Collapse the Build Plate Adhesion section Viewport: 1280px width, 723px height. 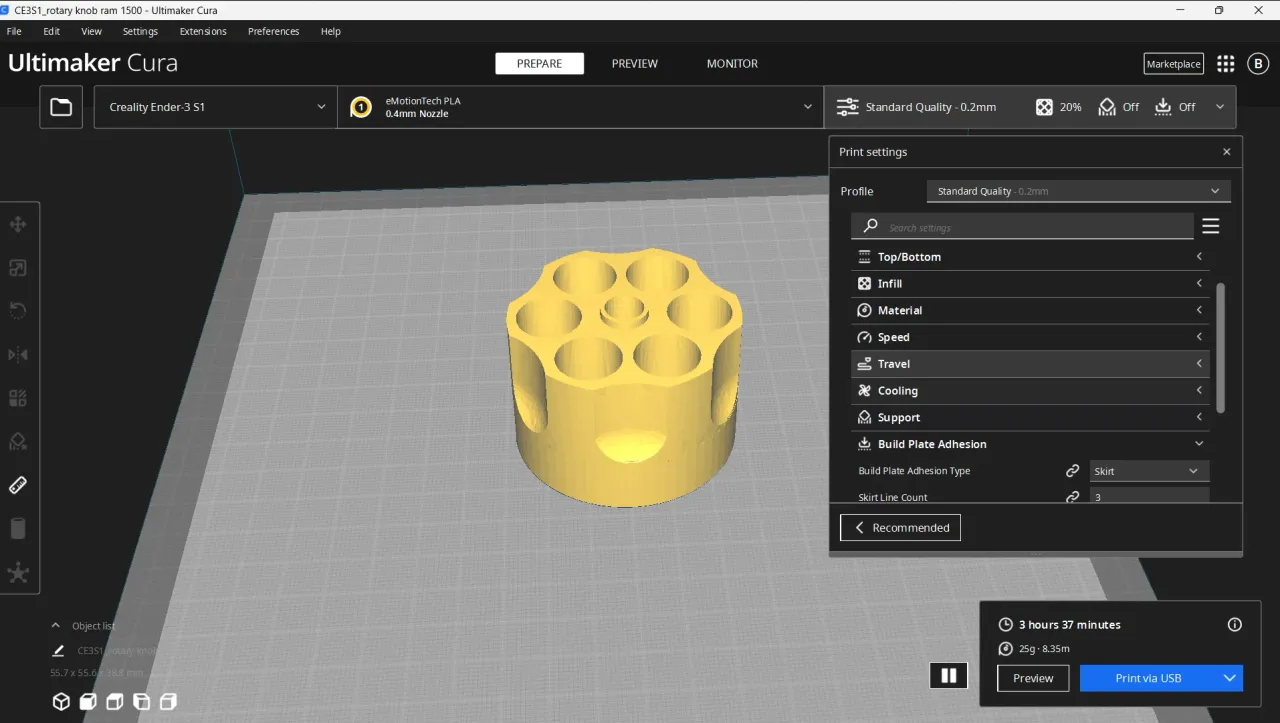click(1197, 443)
